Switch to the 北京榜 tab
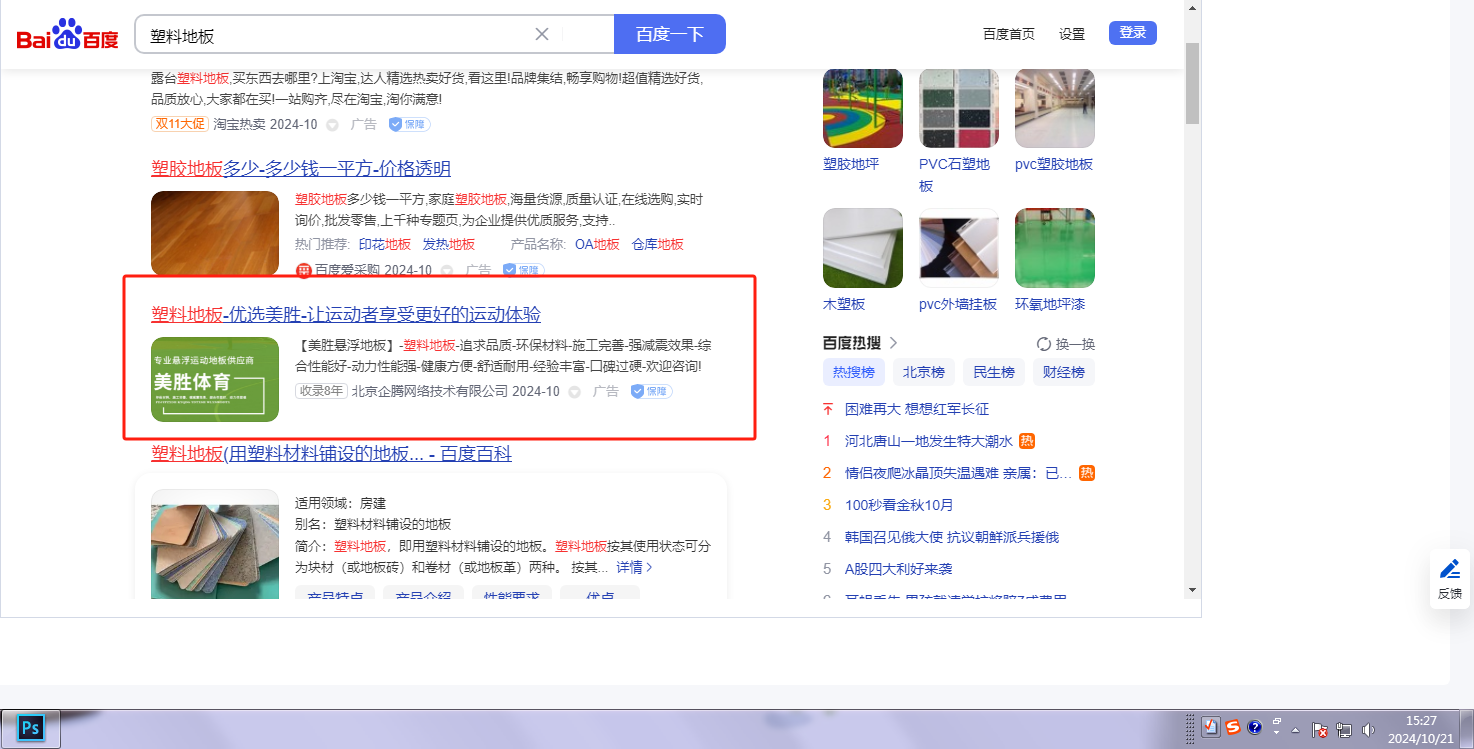This screenshot has width=1474, height=749. [924, 373]
